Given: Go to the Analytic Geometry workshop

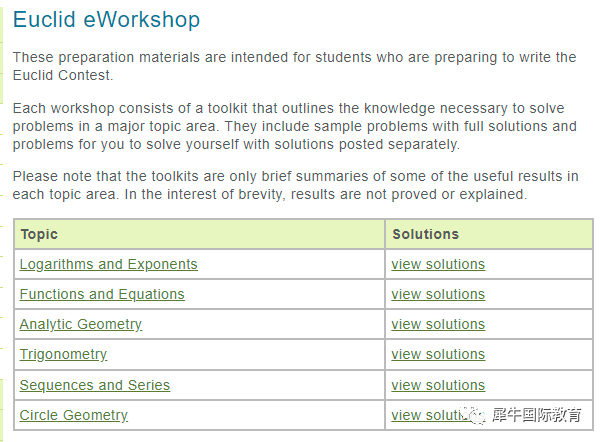Looking at the screenshot, I should 81,324.
